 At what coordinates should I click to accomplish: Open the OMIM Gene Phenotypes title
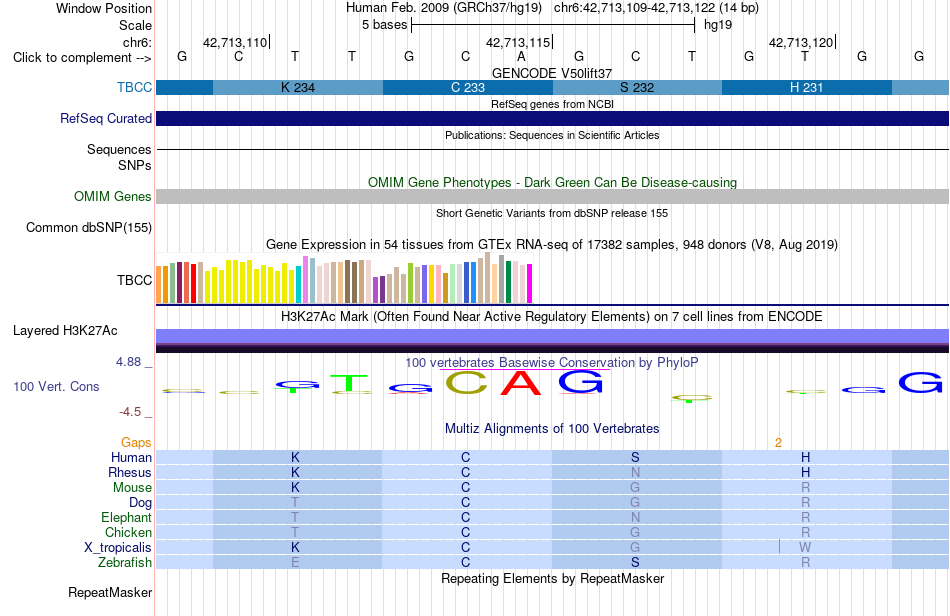pos(552,182)
